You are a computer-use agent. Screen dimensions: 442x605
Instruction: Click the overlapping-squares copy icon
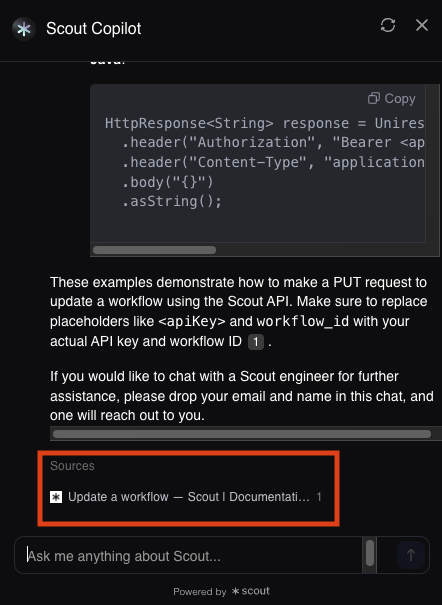pyautogui.click(x=373, y=98)
